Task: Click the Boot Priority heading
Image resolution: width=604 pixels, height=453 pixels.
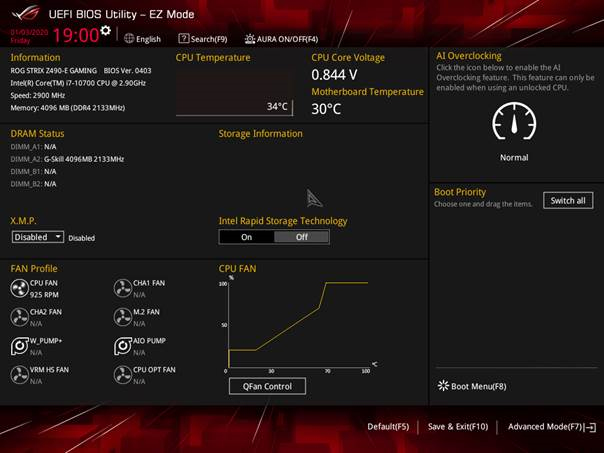Action: pos(460,192)
